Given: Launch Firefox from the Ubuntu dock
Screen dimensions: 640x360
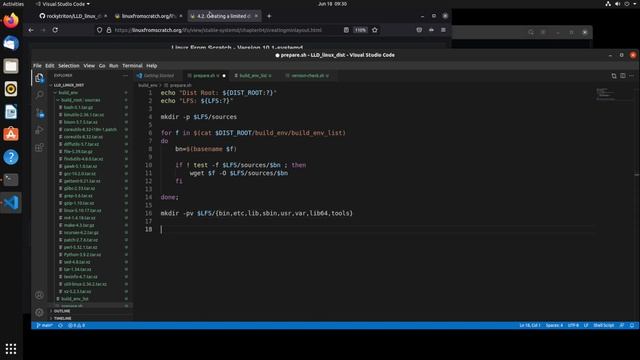Looking at the screenshot, I should coord(11,20).
